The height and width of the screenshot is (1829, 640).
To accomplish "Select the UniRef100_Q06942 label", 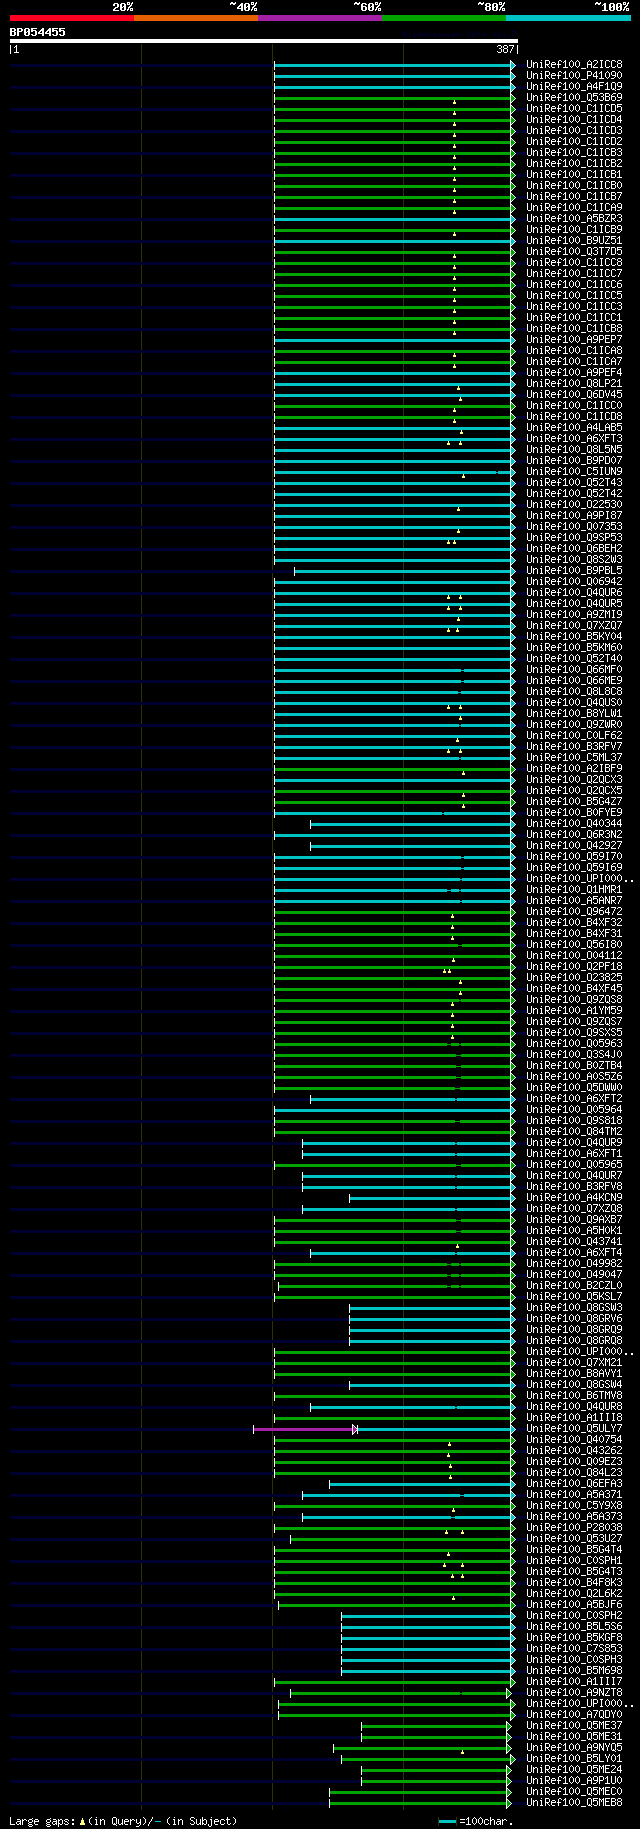I will (574, 582).
